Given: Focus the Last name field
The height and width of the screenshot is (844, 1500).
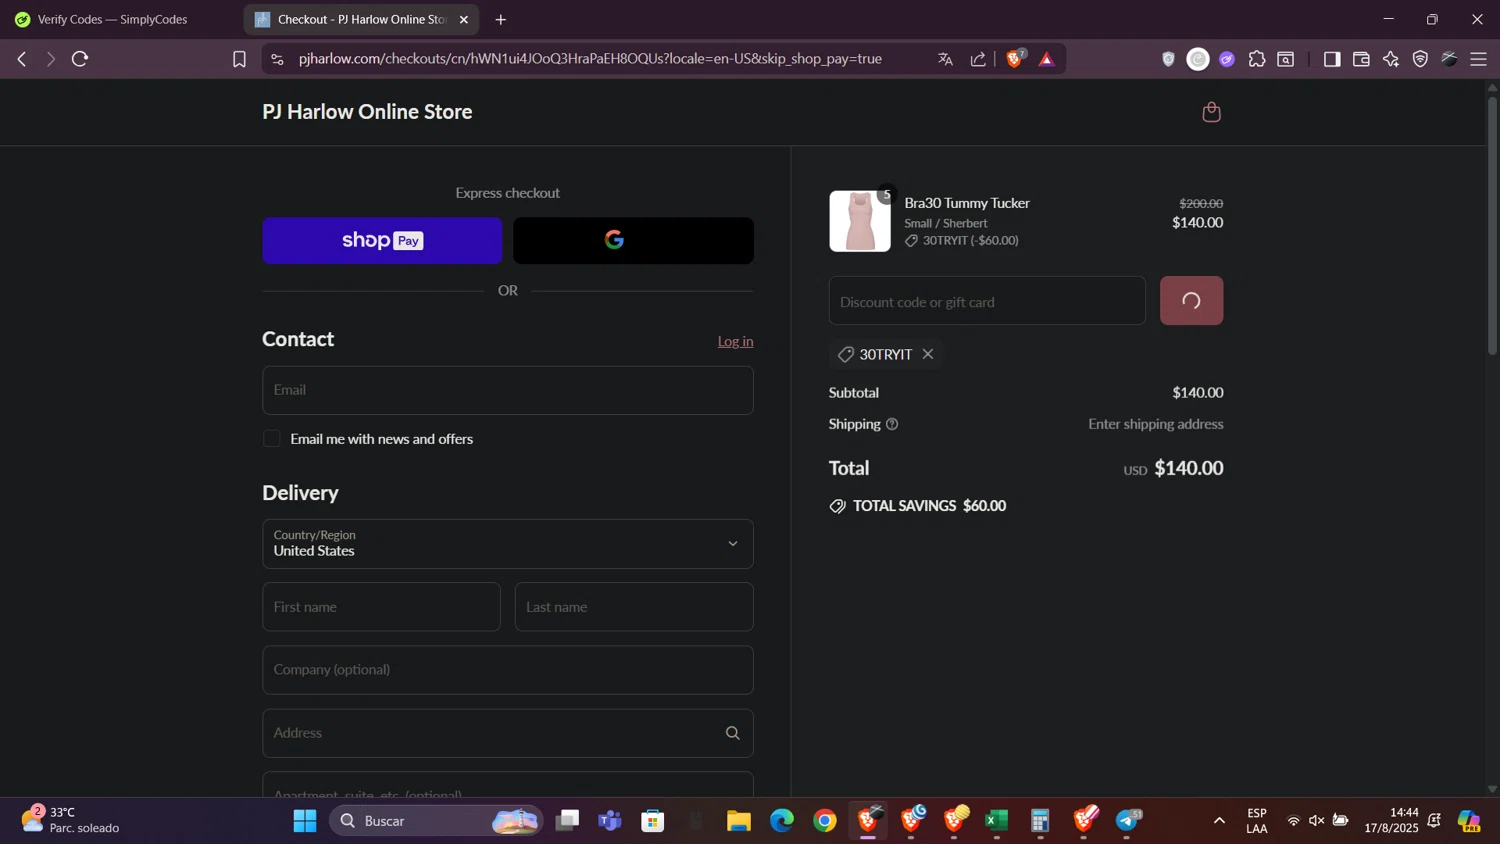Looking at the screenshot, I should pyautogui.click(x=634, y=607).
